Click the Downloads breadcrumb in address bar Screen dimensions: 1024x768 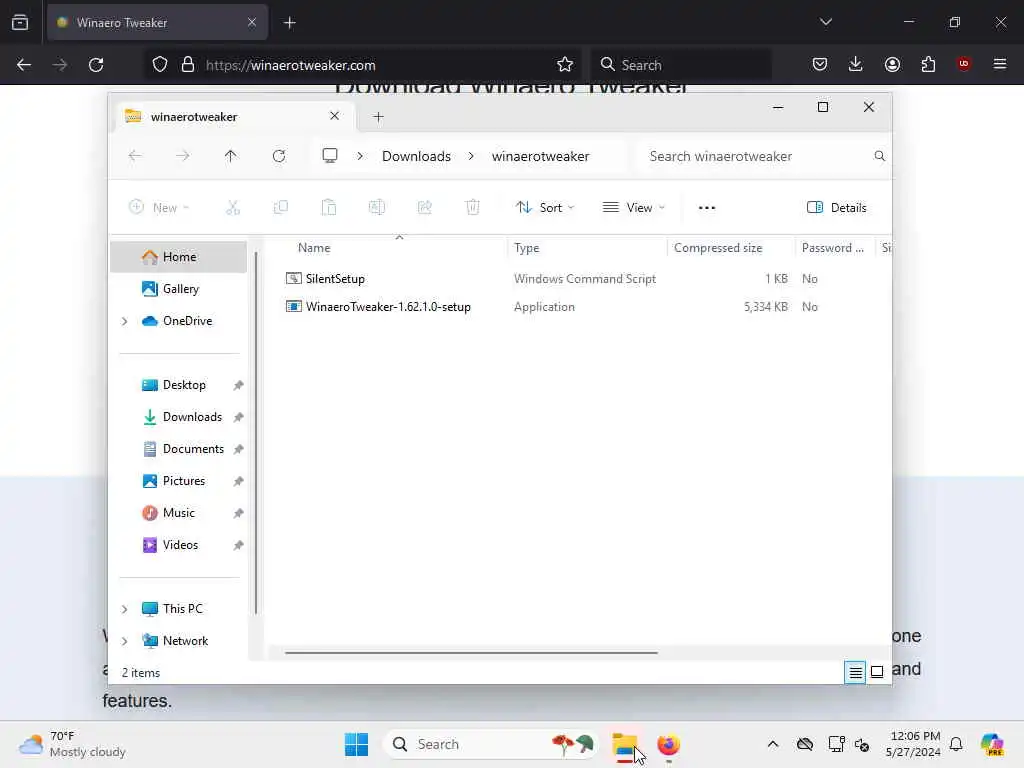[x=417, y=156]
